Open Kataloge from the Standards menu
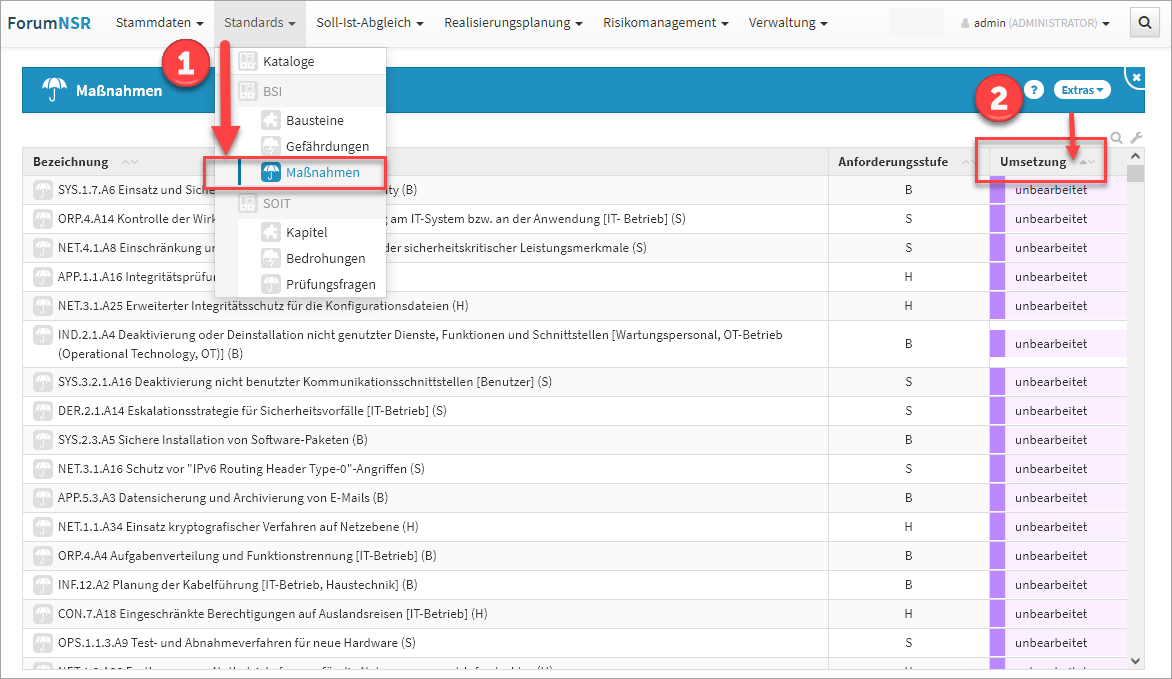Screen dimensions: 1172x679 (288, 61)
